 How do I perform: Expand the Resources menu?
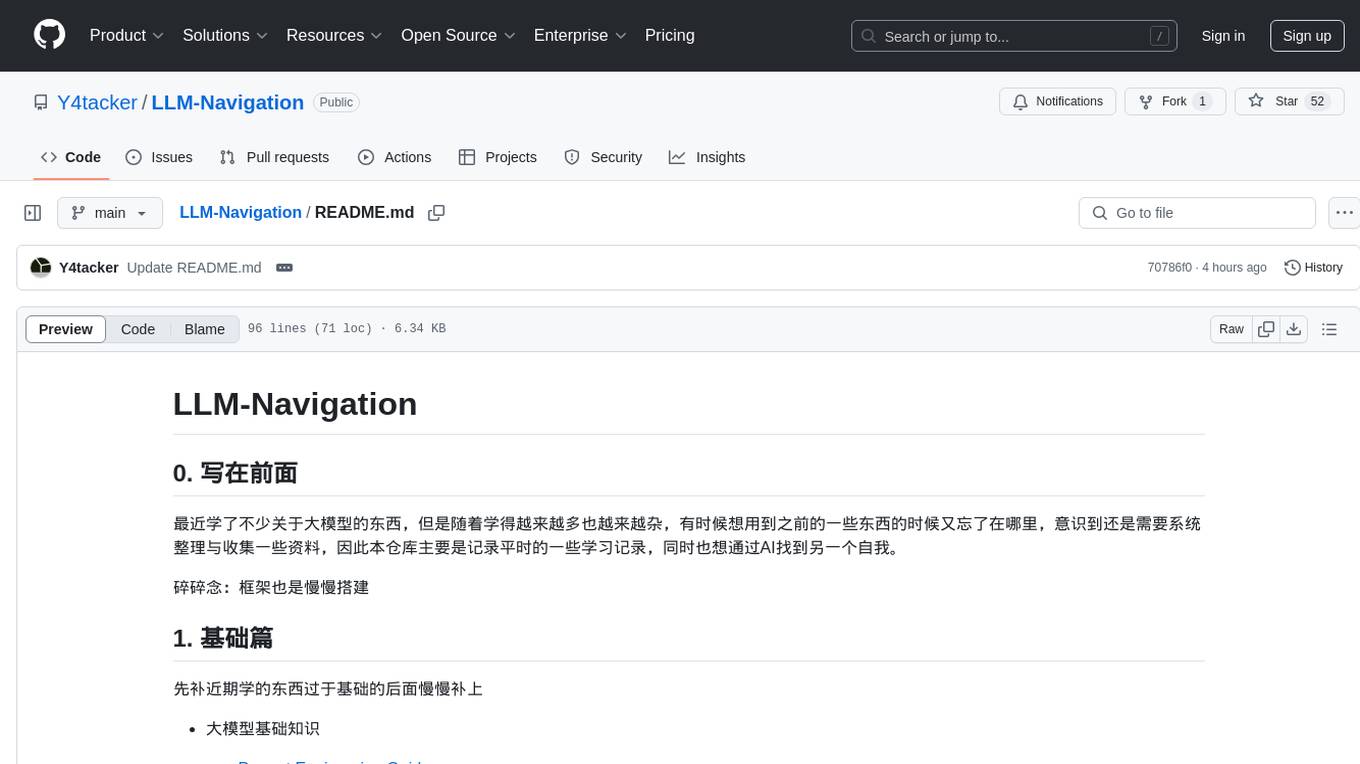point(334,35)
